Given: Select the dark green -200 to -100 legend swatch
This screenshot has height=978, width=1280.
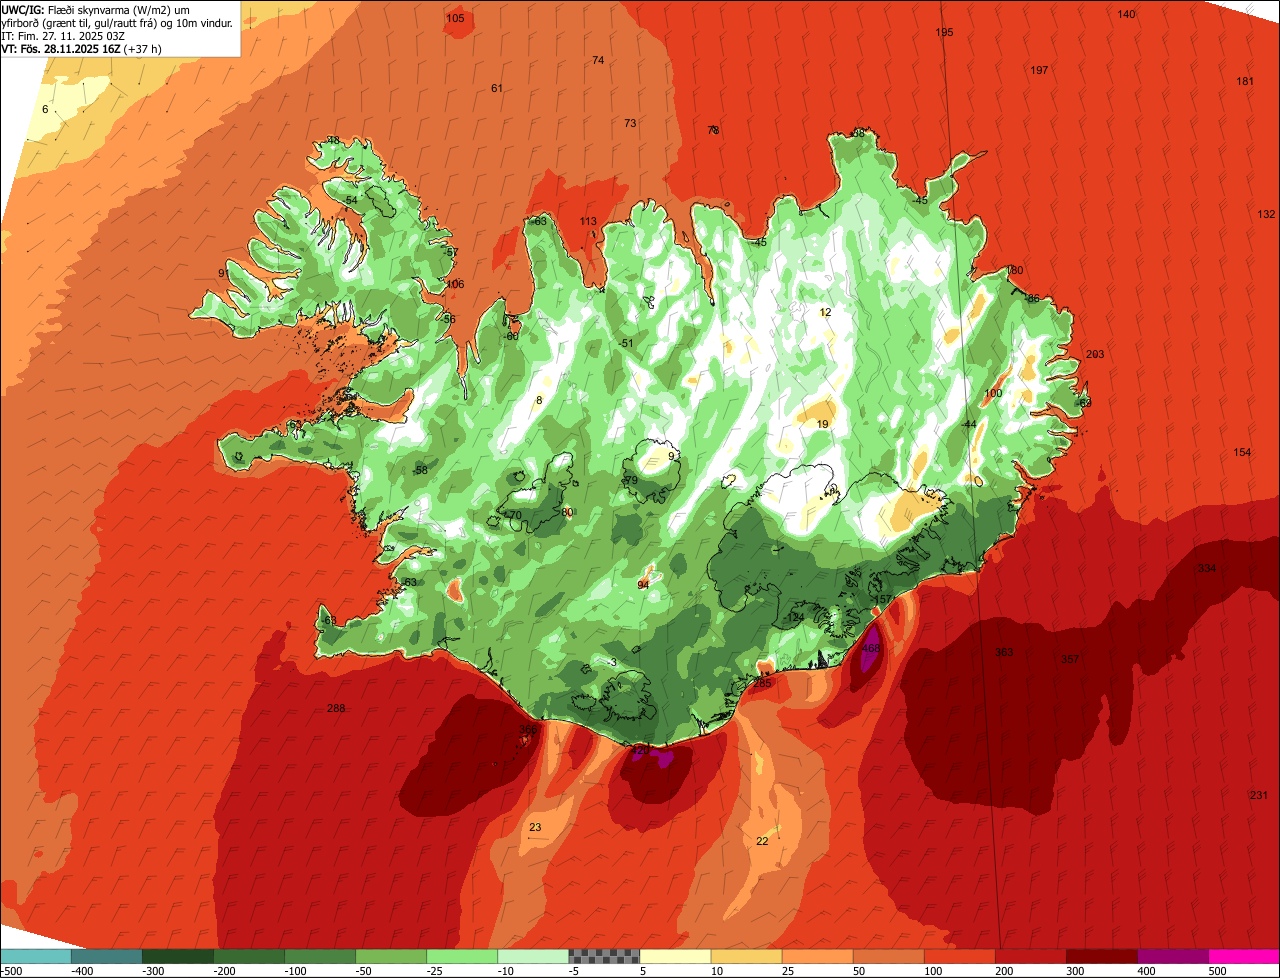Looking at the screenshot, I should 249,956.
